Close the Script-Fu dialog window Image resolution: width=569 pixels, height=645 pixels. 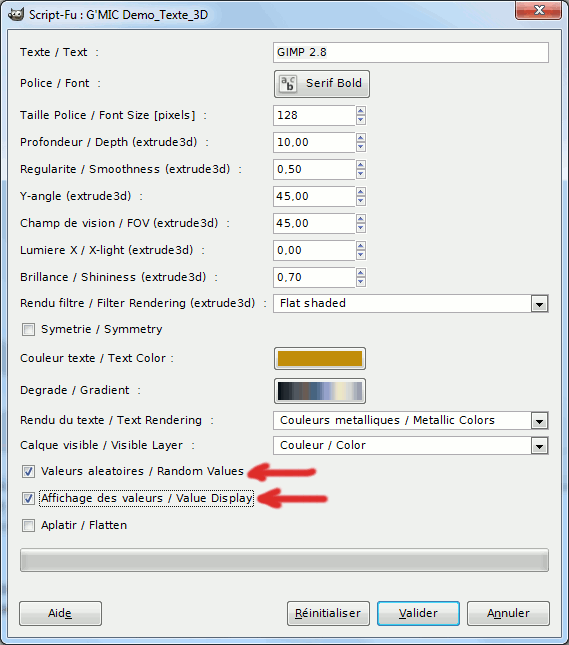coord(539,10)
